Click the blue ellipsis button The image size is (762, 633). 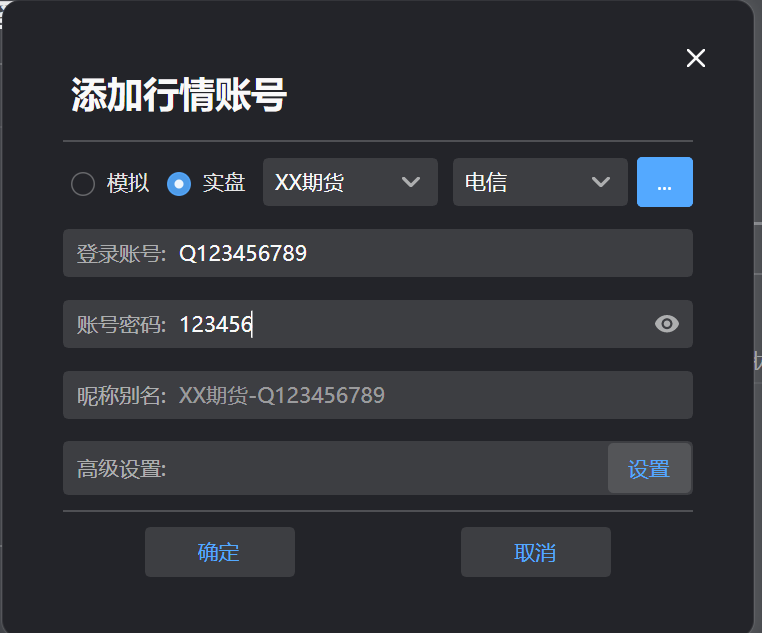[x=664, y=182]
